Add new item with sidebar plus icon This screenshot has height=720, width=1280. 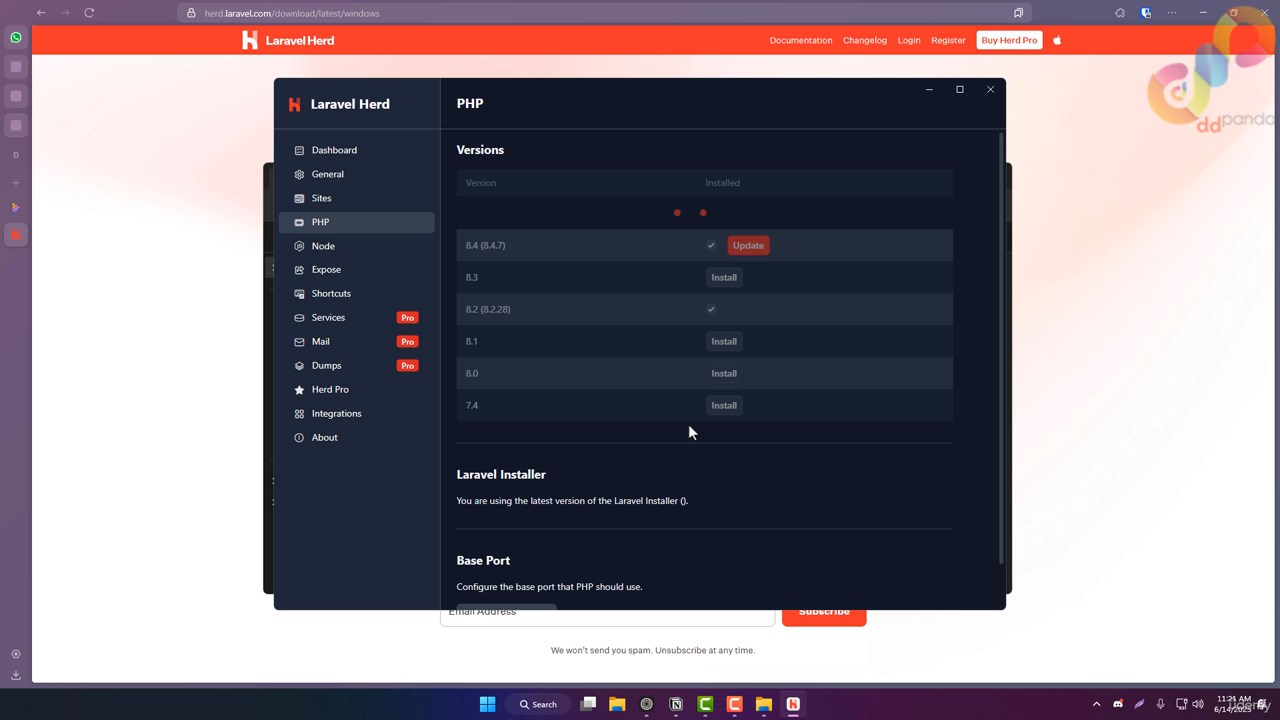pos(16,183)
